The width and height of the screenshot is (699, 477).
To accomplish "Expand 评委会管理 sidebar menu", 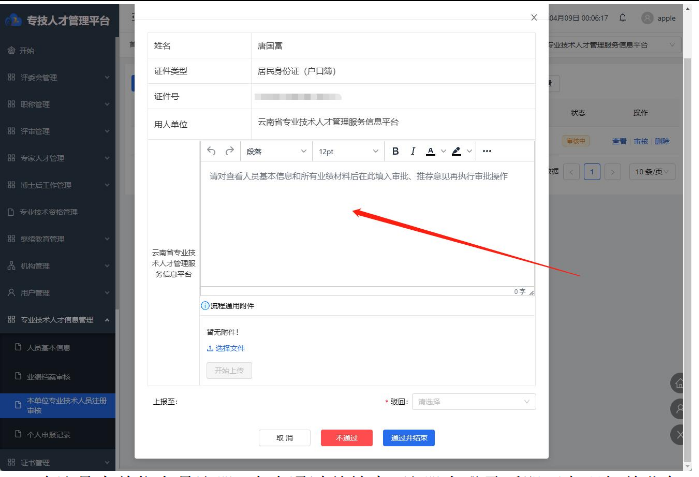I will tap(58, 78).
